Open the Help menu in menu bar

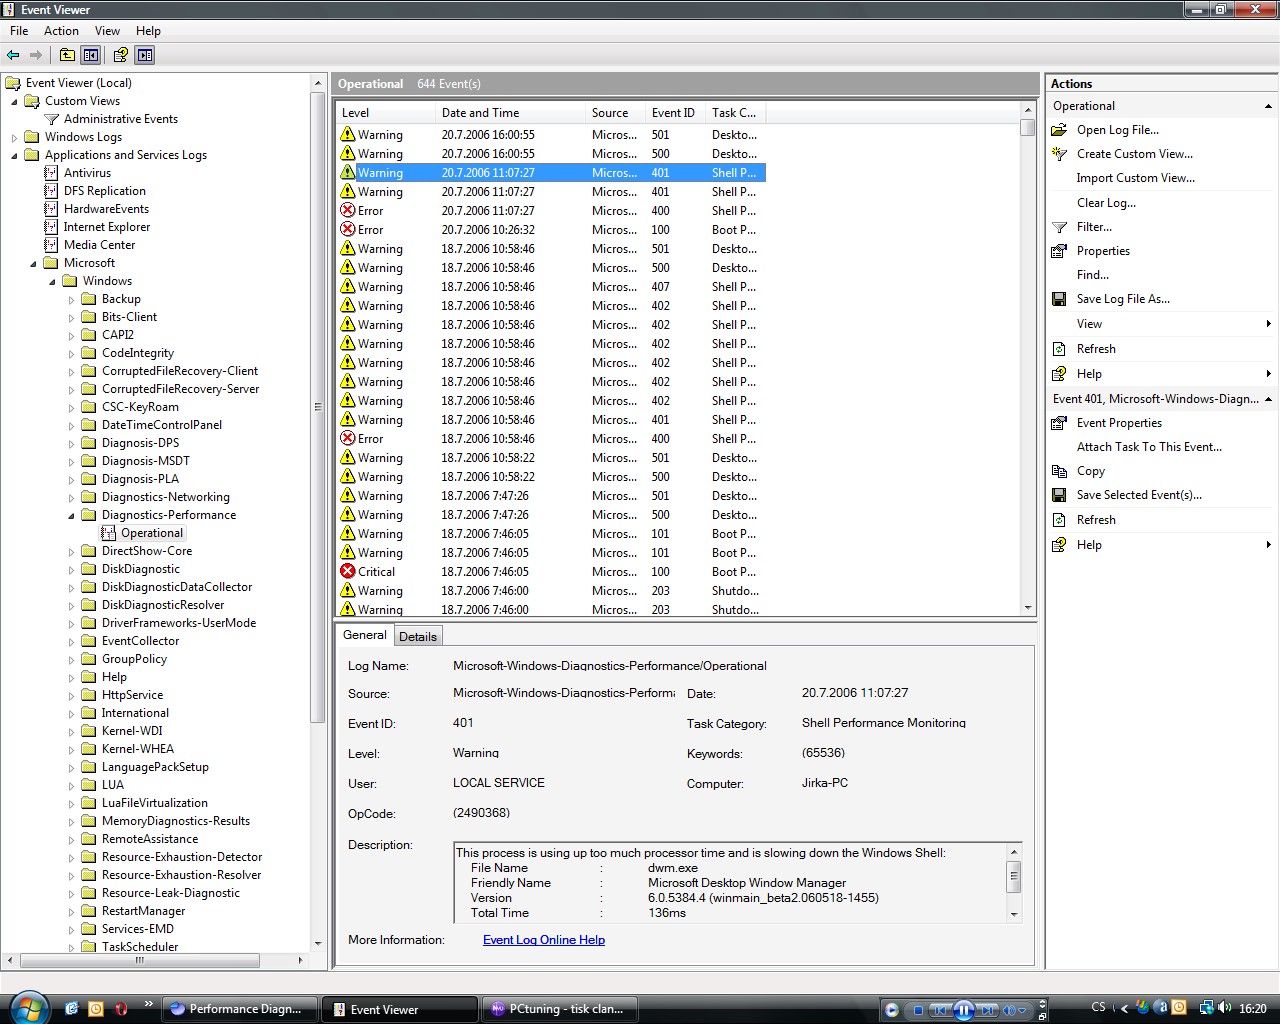click(x=148, y=31)
